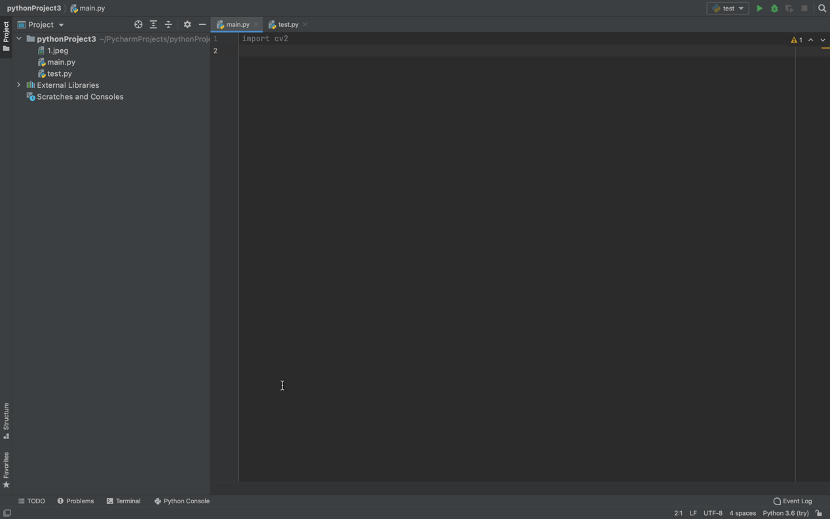The width and height of the screenshot is (830, 520).
Task: Run the test configuration with green play button
Action: point(759,8)
